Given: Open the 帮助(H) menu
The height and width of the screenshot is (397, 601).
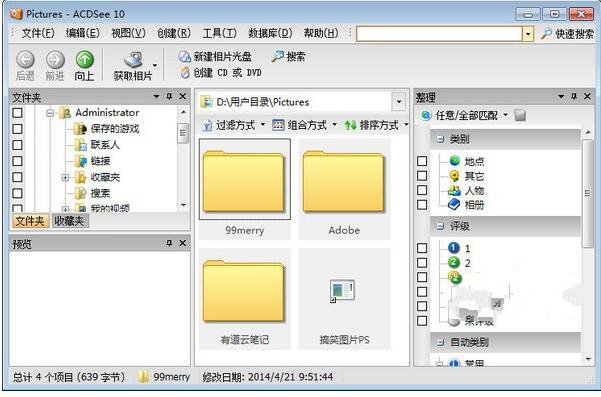Looking at the screenshot, I should click(321, 33).
